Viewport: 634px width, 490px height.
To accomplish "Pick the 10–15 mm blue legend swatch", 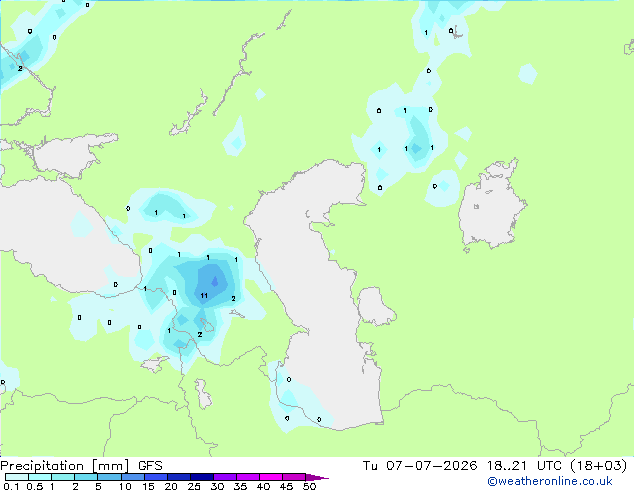I will [x=132, y=477].
